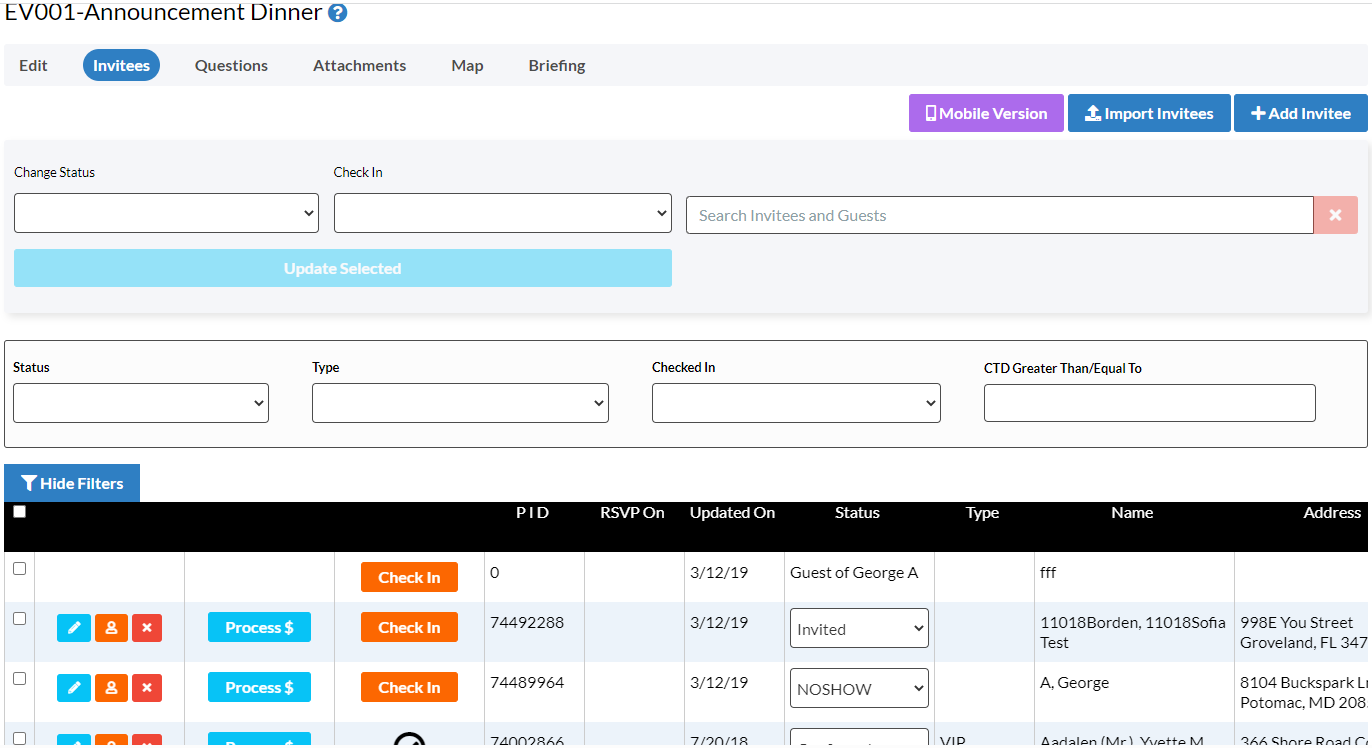Click Import Invitees button
Viewport: 1372px width, 748px height.
pyautogui.click(x=1149, y=113)
